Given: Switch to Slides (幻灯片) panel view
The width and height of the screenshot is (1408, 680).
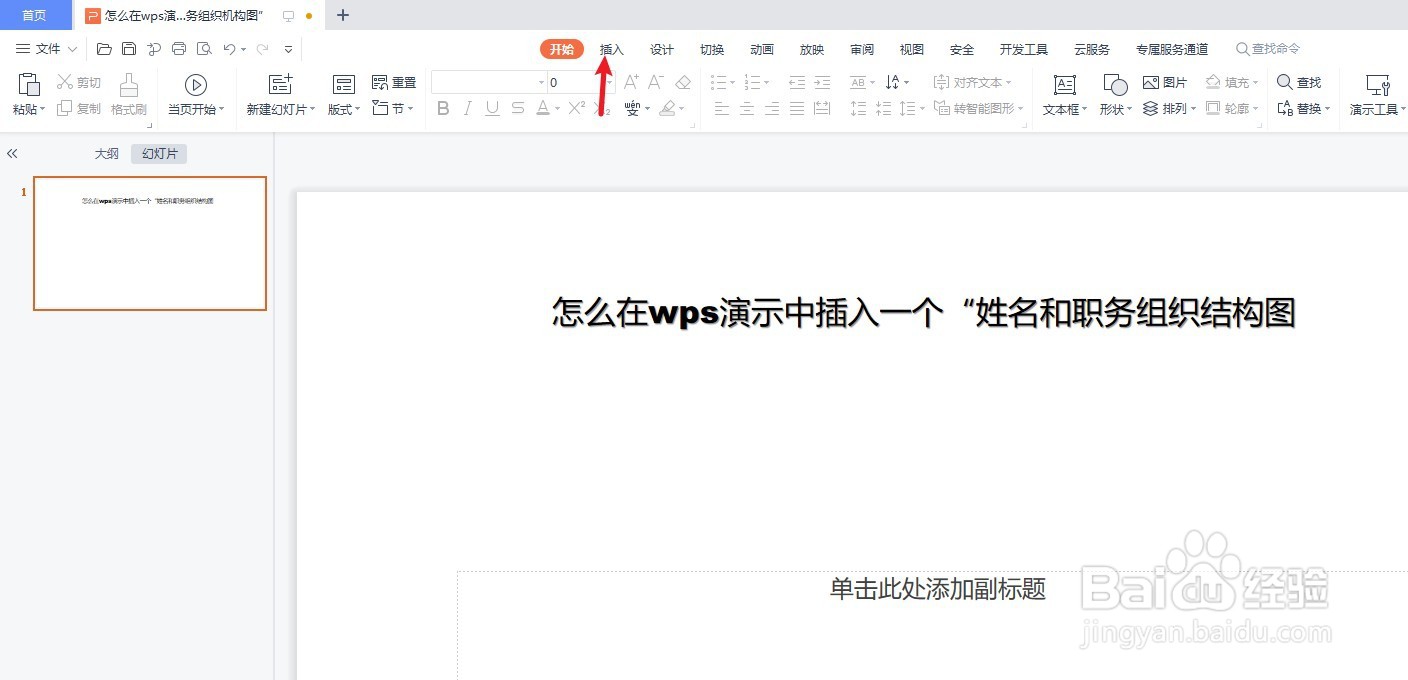Looking at the screenshot, I should pyautogui.click(x=159, y=154).
